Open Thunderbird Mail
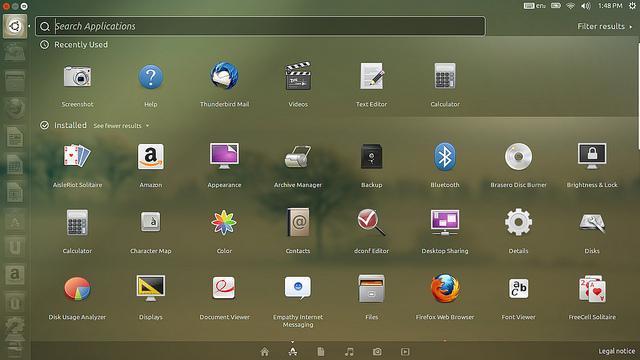The image size is (640, 360). click(224, 76)
